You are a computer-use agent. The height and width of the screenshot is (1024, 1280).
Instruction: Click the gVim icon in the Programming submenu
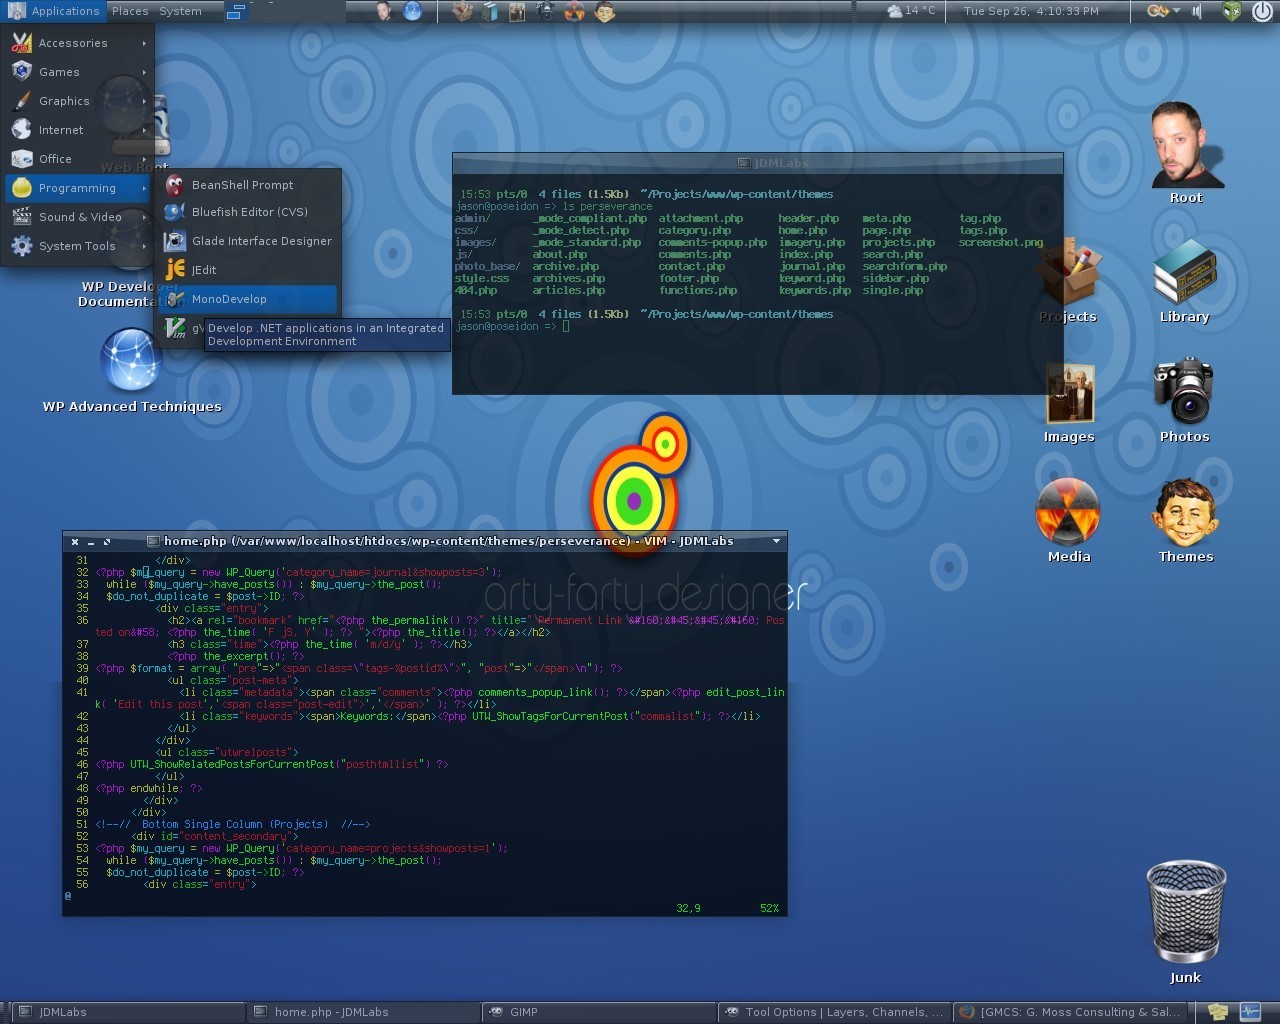176,328
